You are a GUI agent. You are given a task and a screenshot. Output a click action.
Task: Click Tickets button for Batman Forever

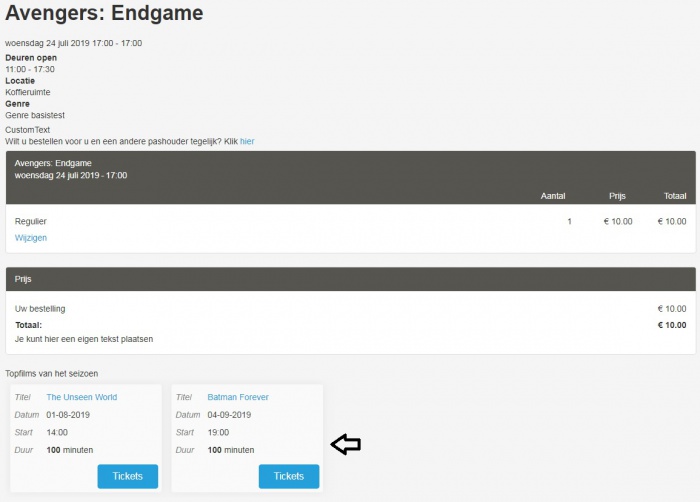289,476
